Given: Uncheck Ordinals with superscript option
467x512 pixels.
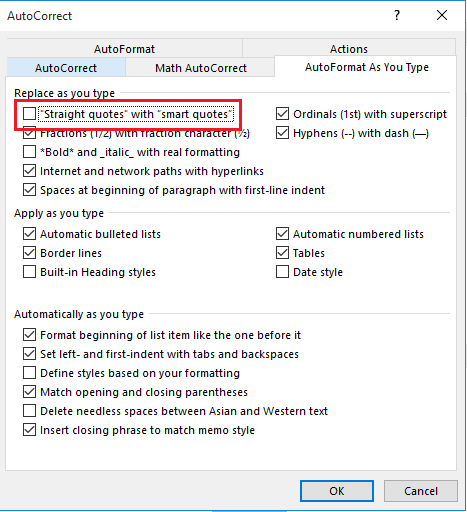Looking at the screenshot, I should coord(282,114).
